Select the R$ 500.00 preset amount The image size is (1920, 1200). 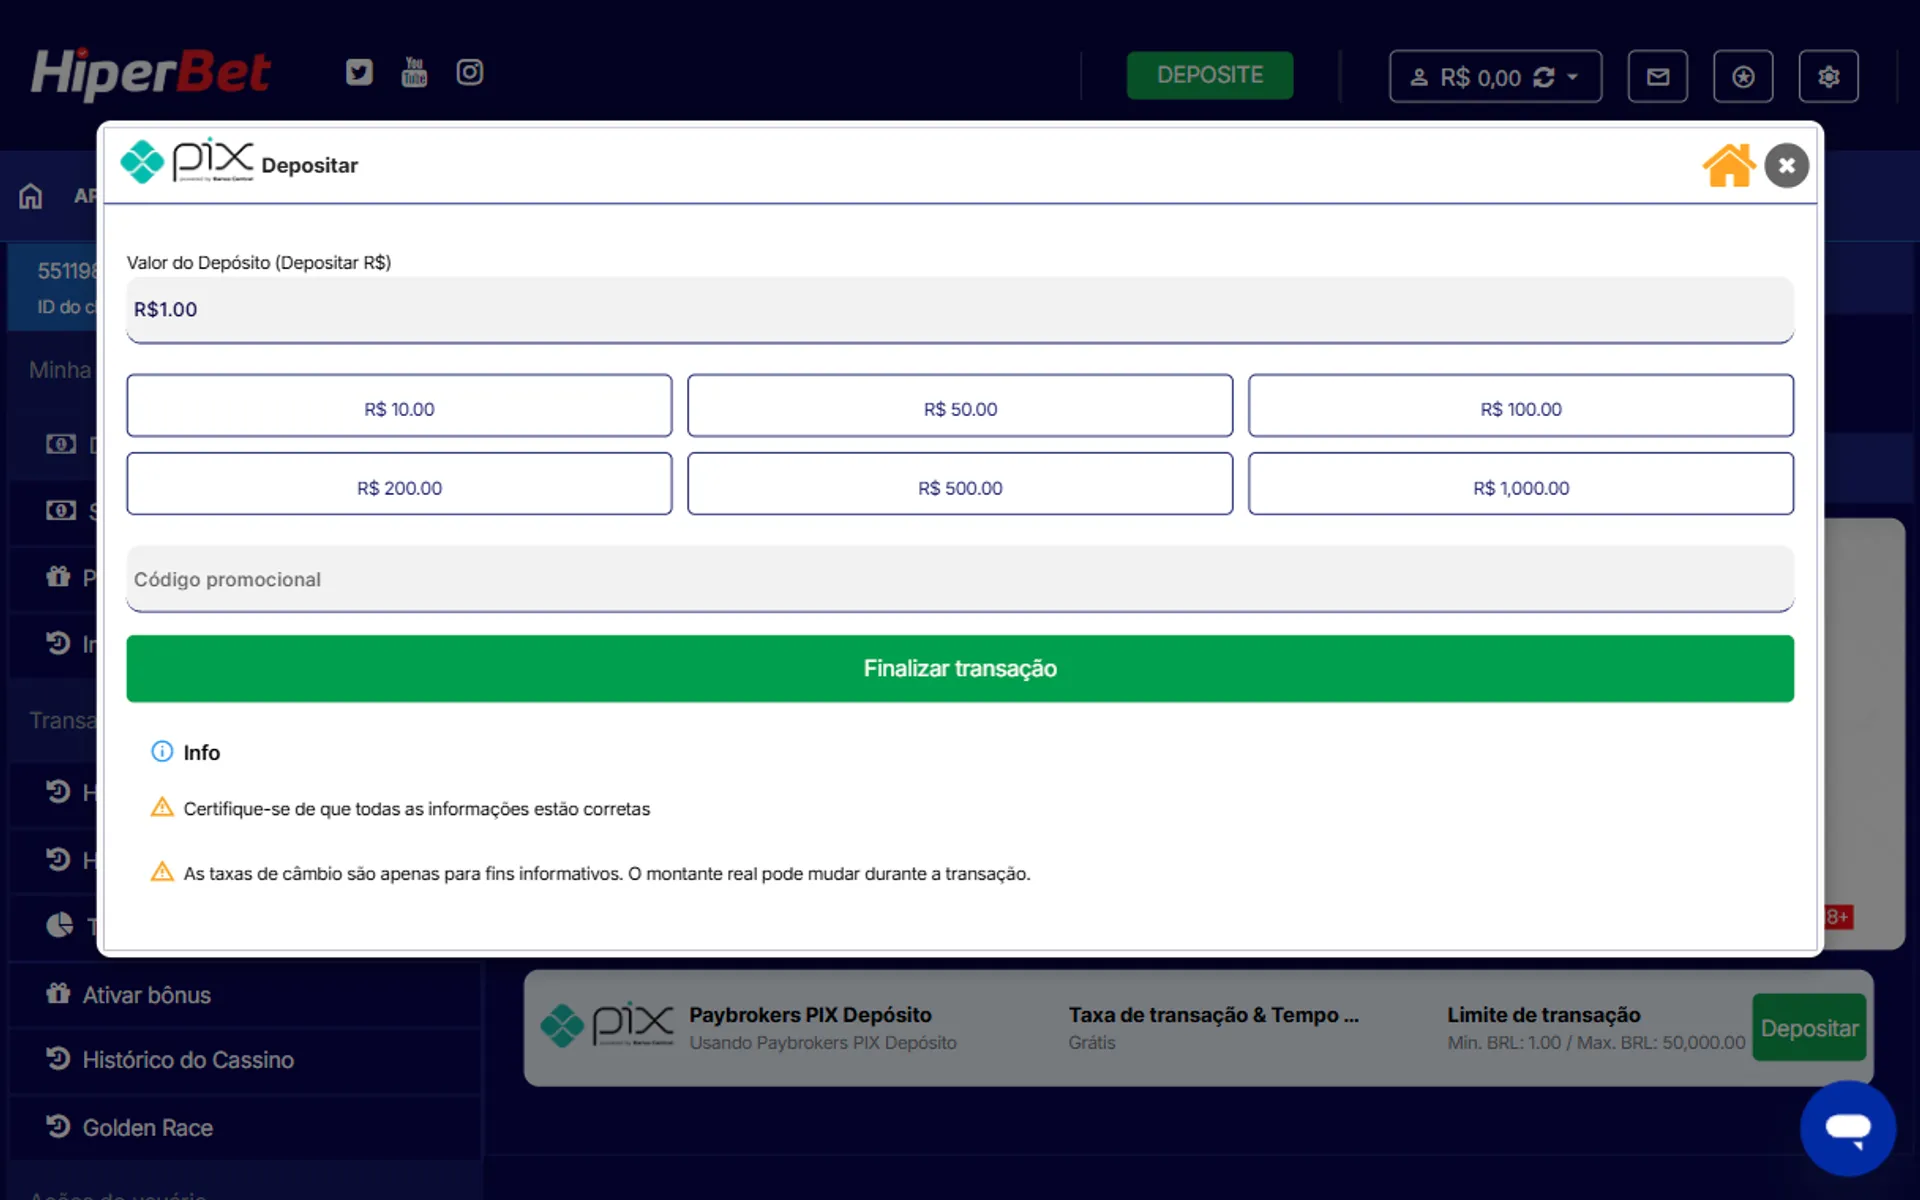(x=959, y=486)
